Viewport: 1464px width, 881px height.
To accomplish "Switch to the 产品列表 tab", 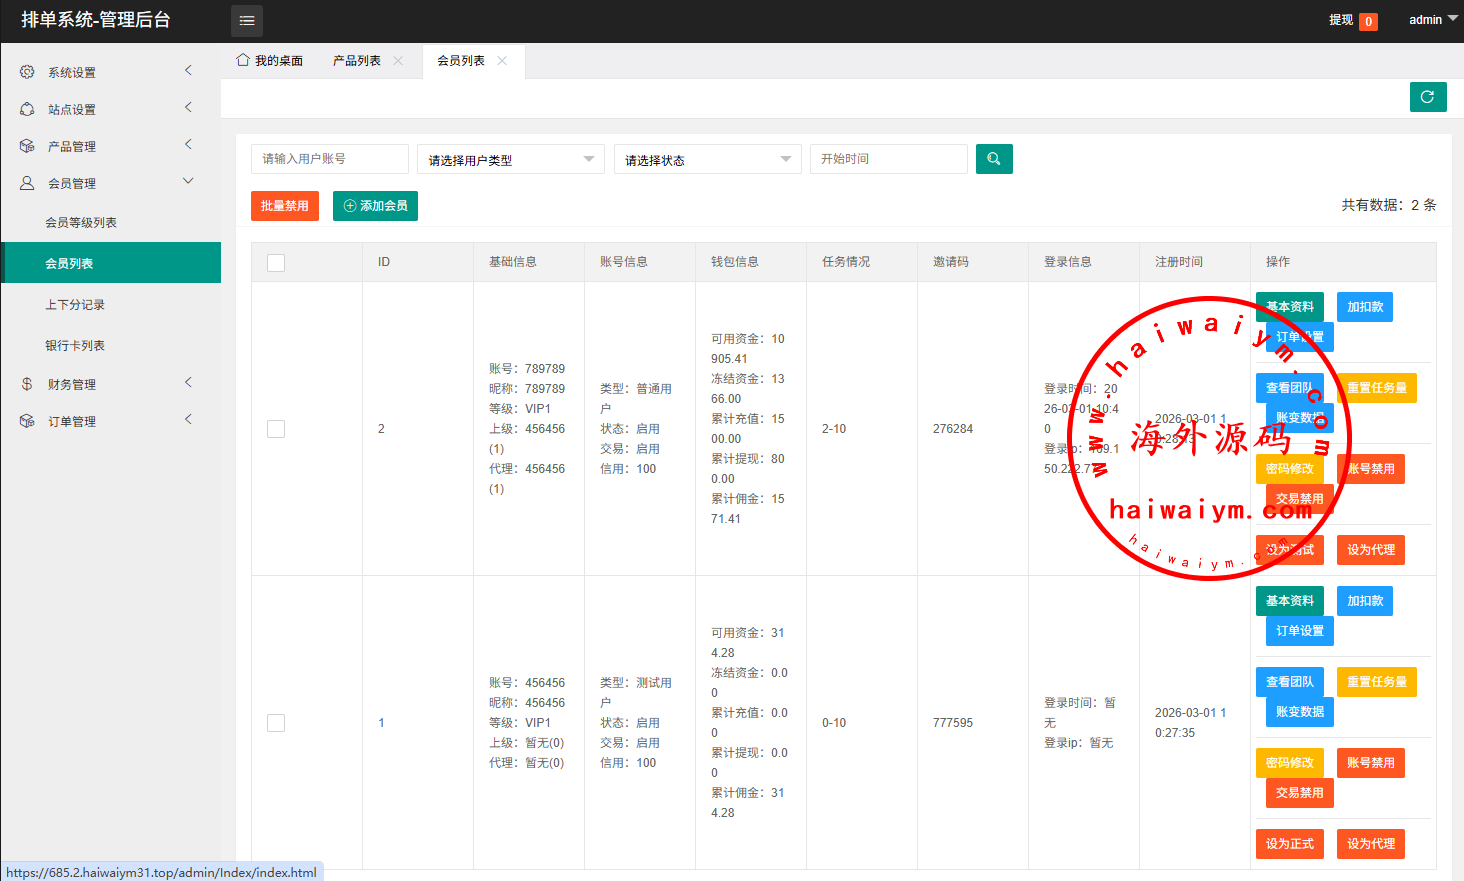I will (357, 61).
